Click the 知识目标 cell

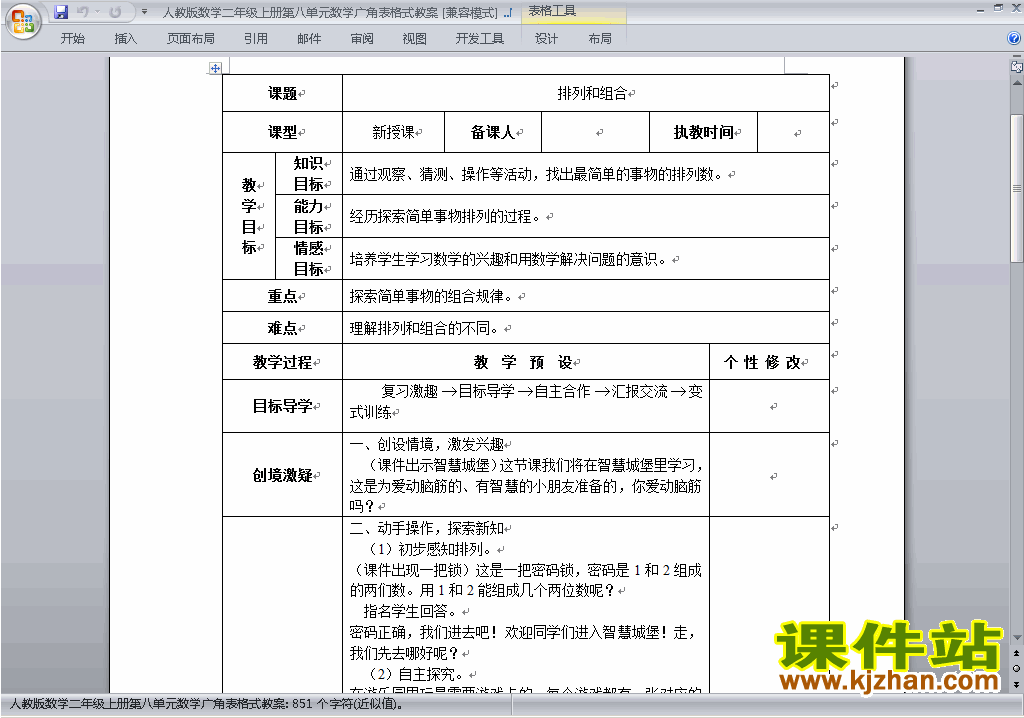click(309, 174)
